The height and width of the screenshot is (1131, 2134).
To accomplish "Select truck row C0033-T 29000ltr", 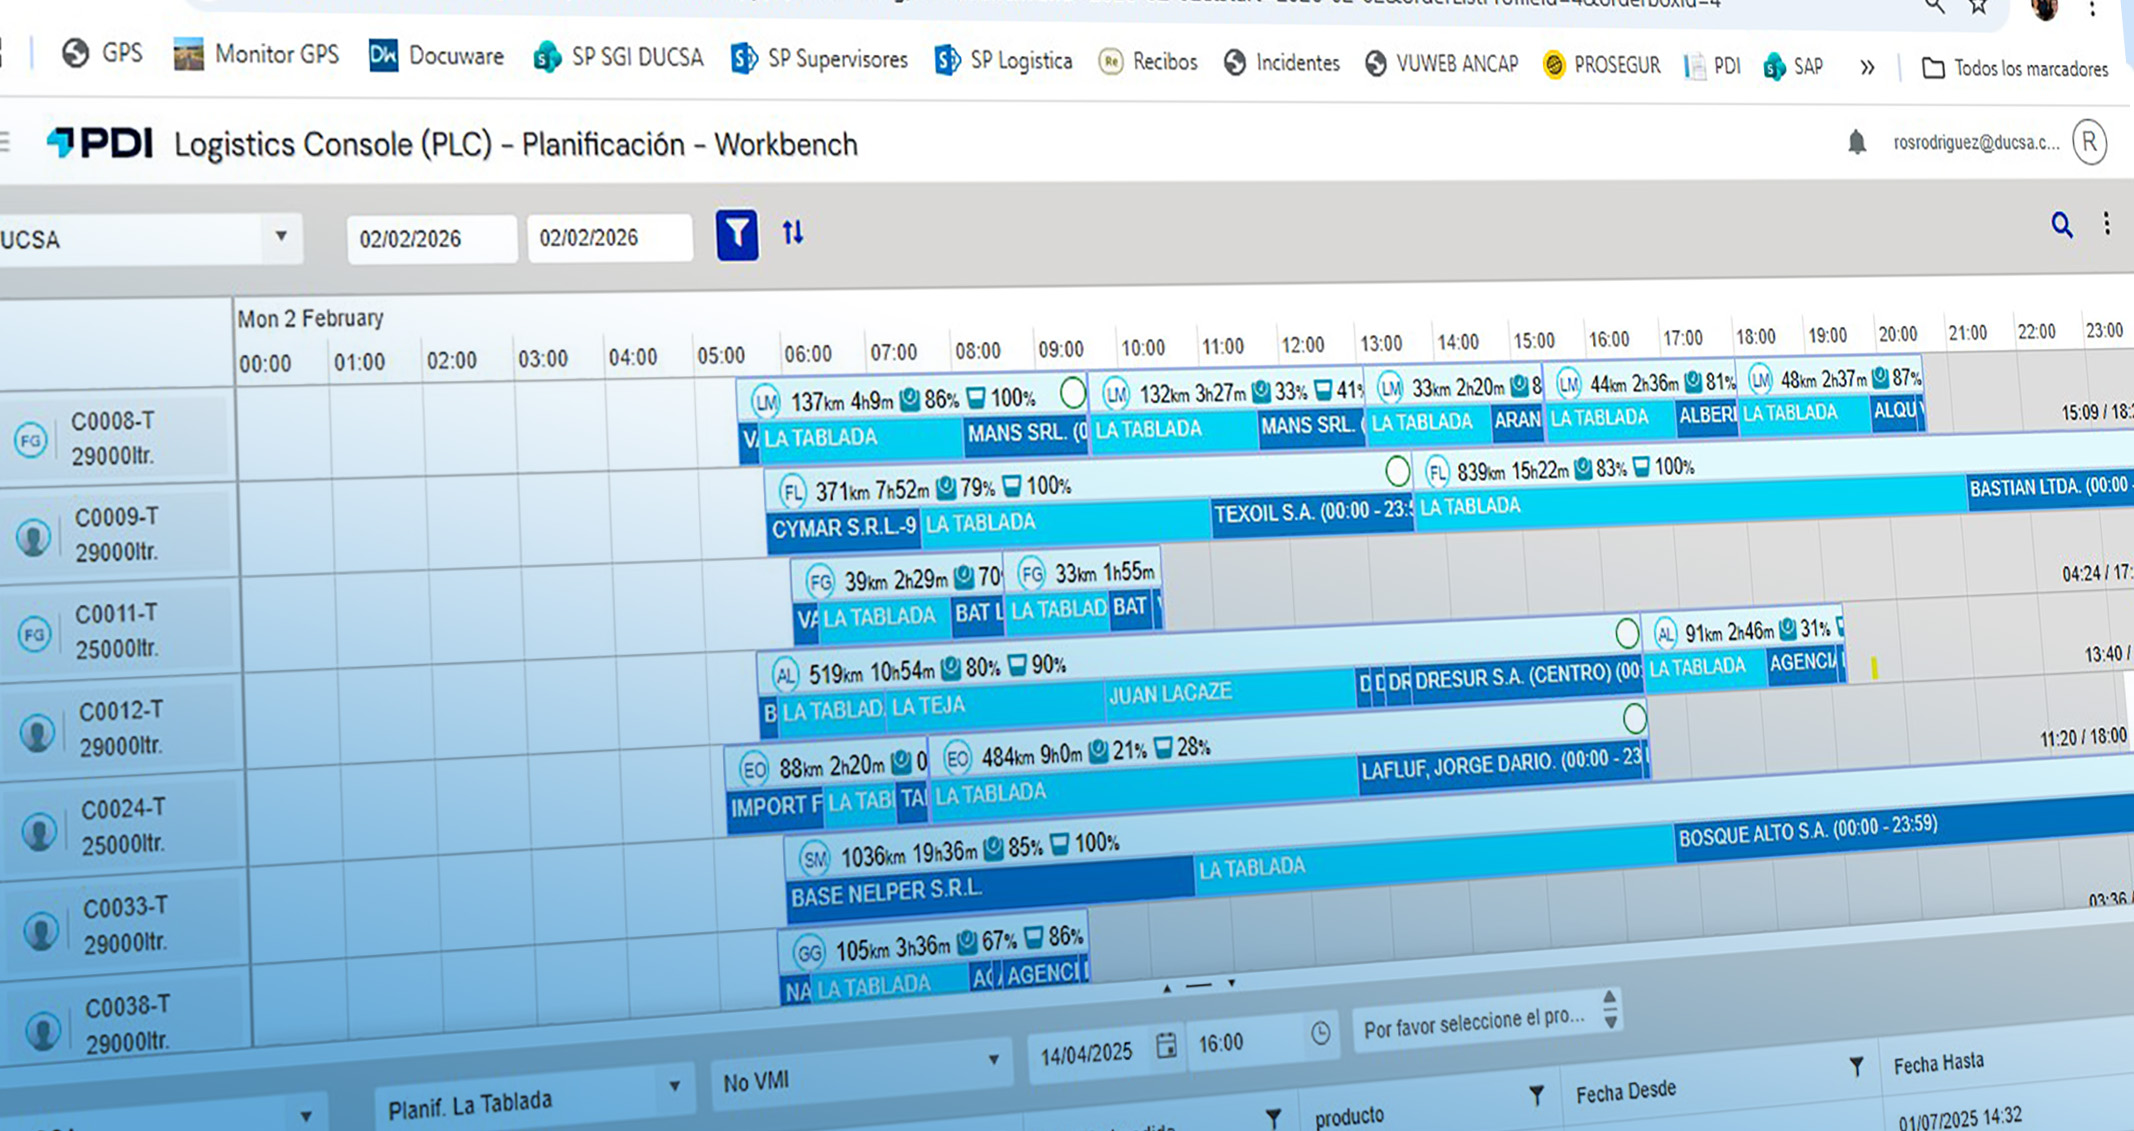I will [x=124, y=925].
